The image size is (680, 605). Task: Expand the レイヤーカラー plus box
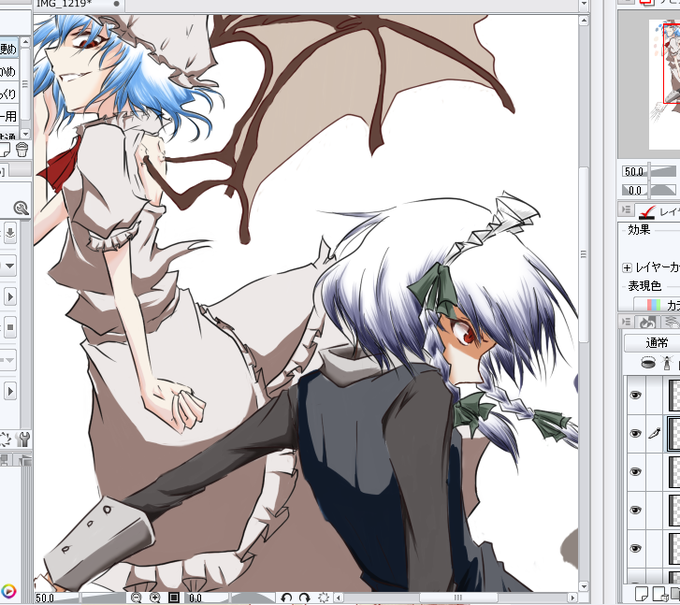click(627, 268)
